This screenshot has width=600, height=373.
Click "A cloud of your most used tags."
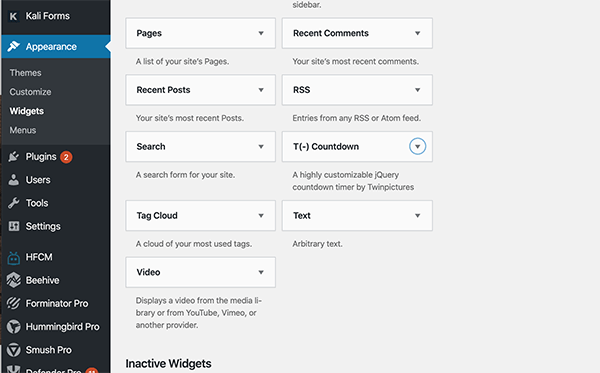[x=194, y=244]
